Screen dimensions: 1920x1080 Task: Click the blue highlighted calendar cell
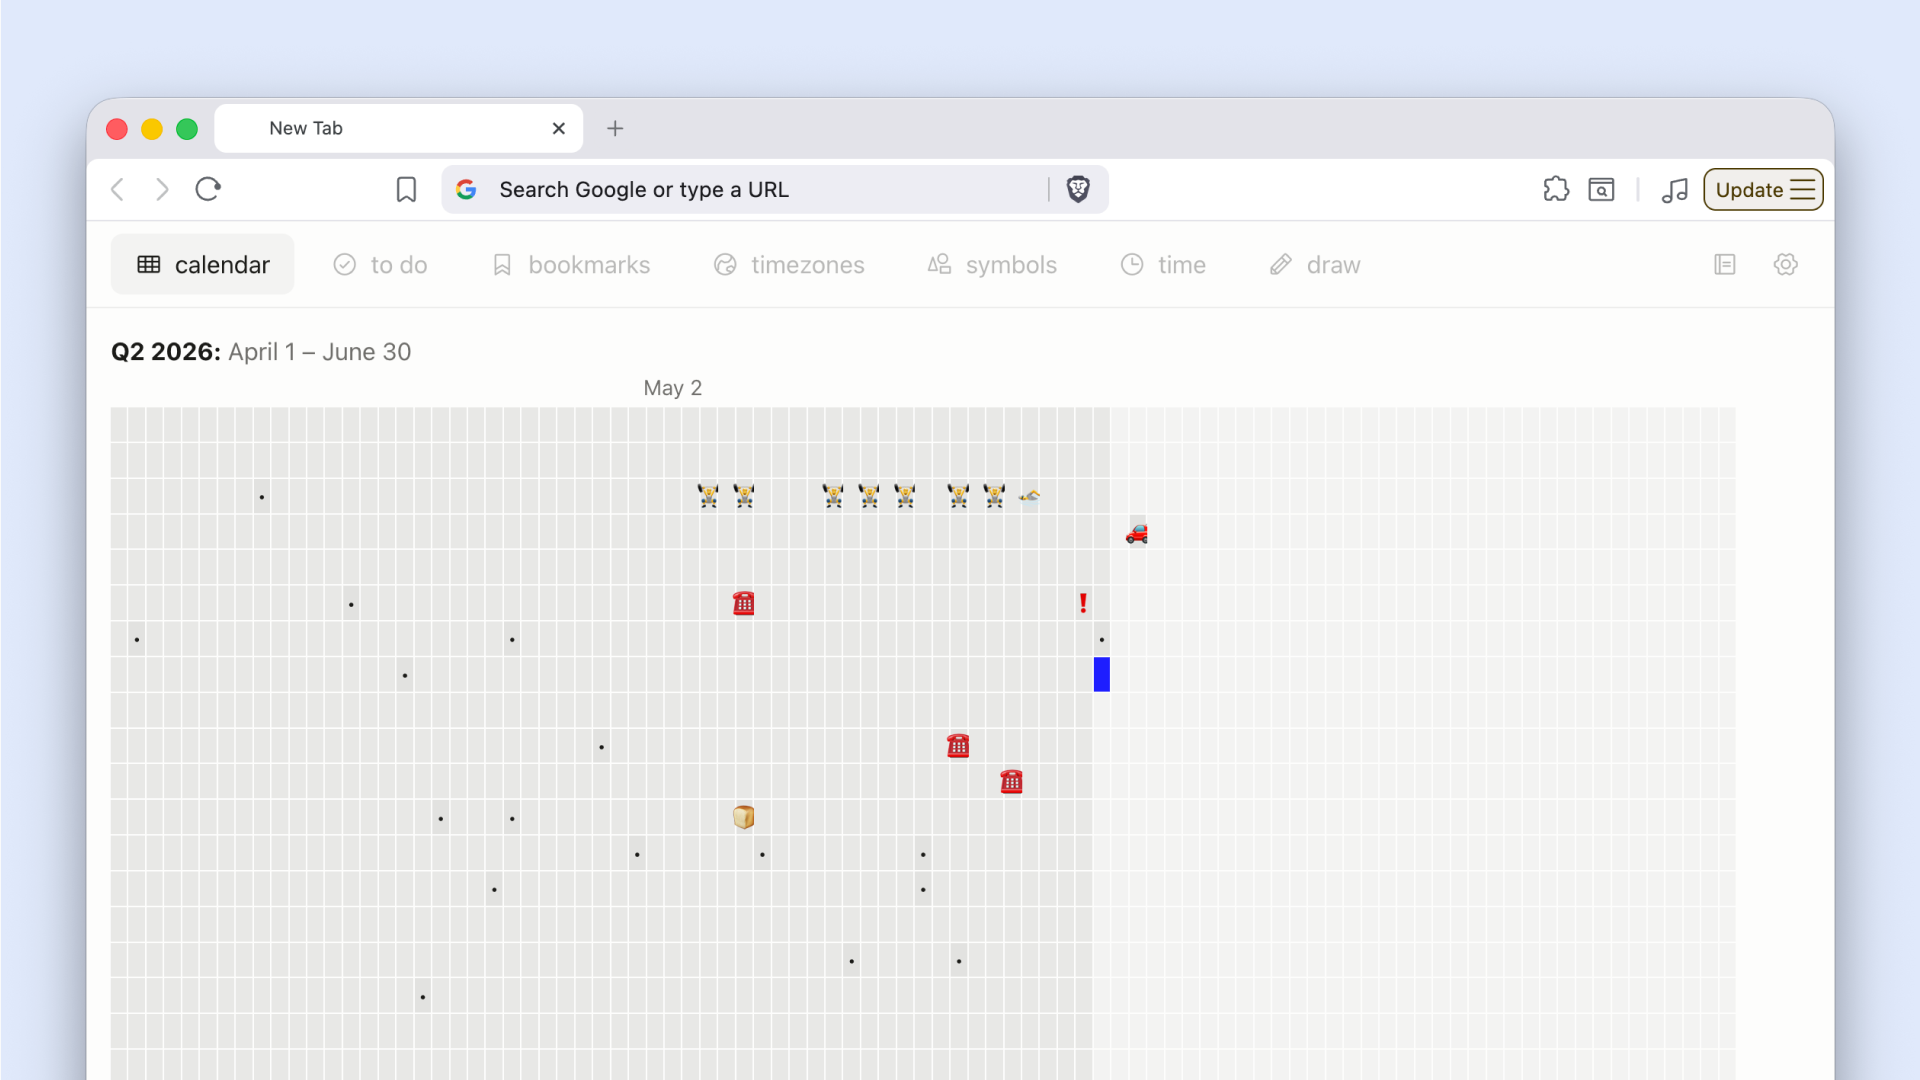click(1102, 674)
